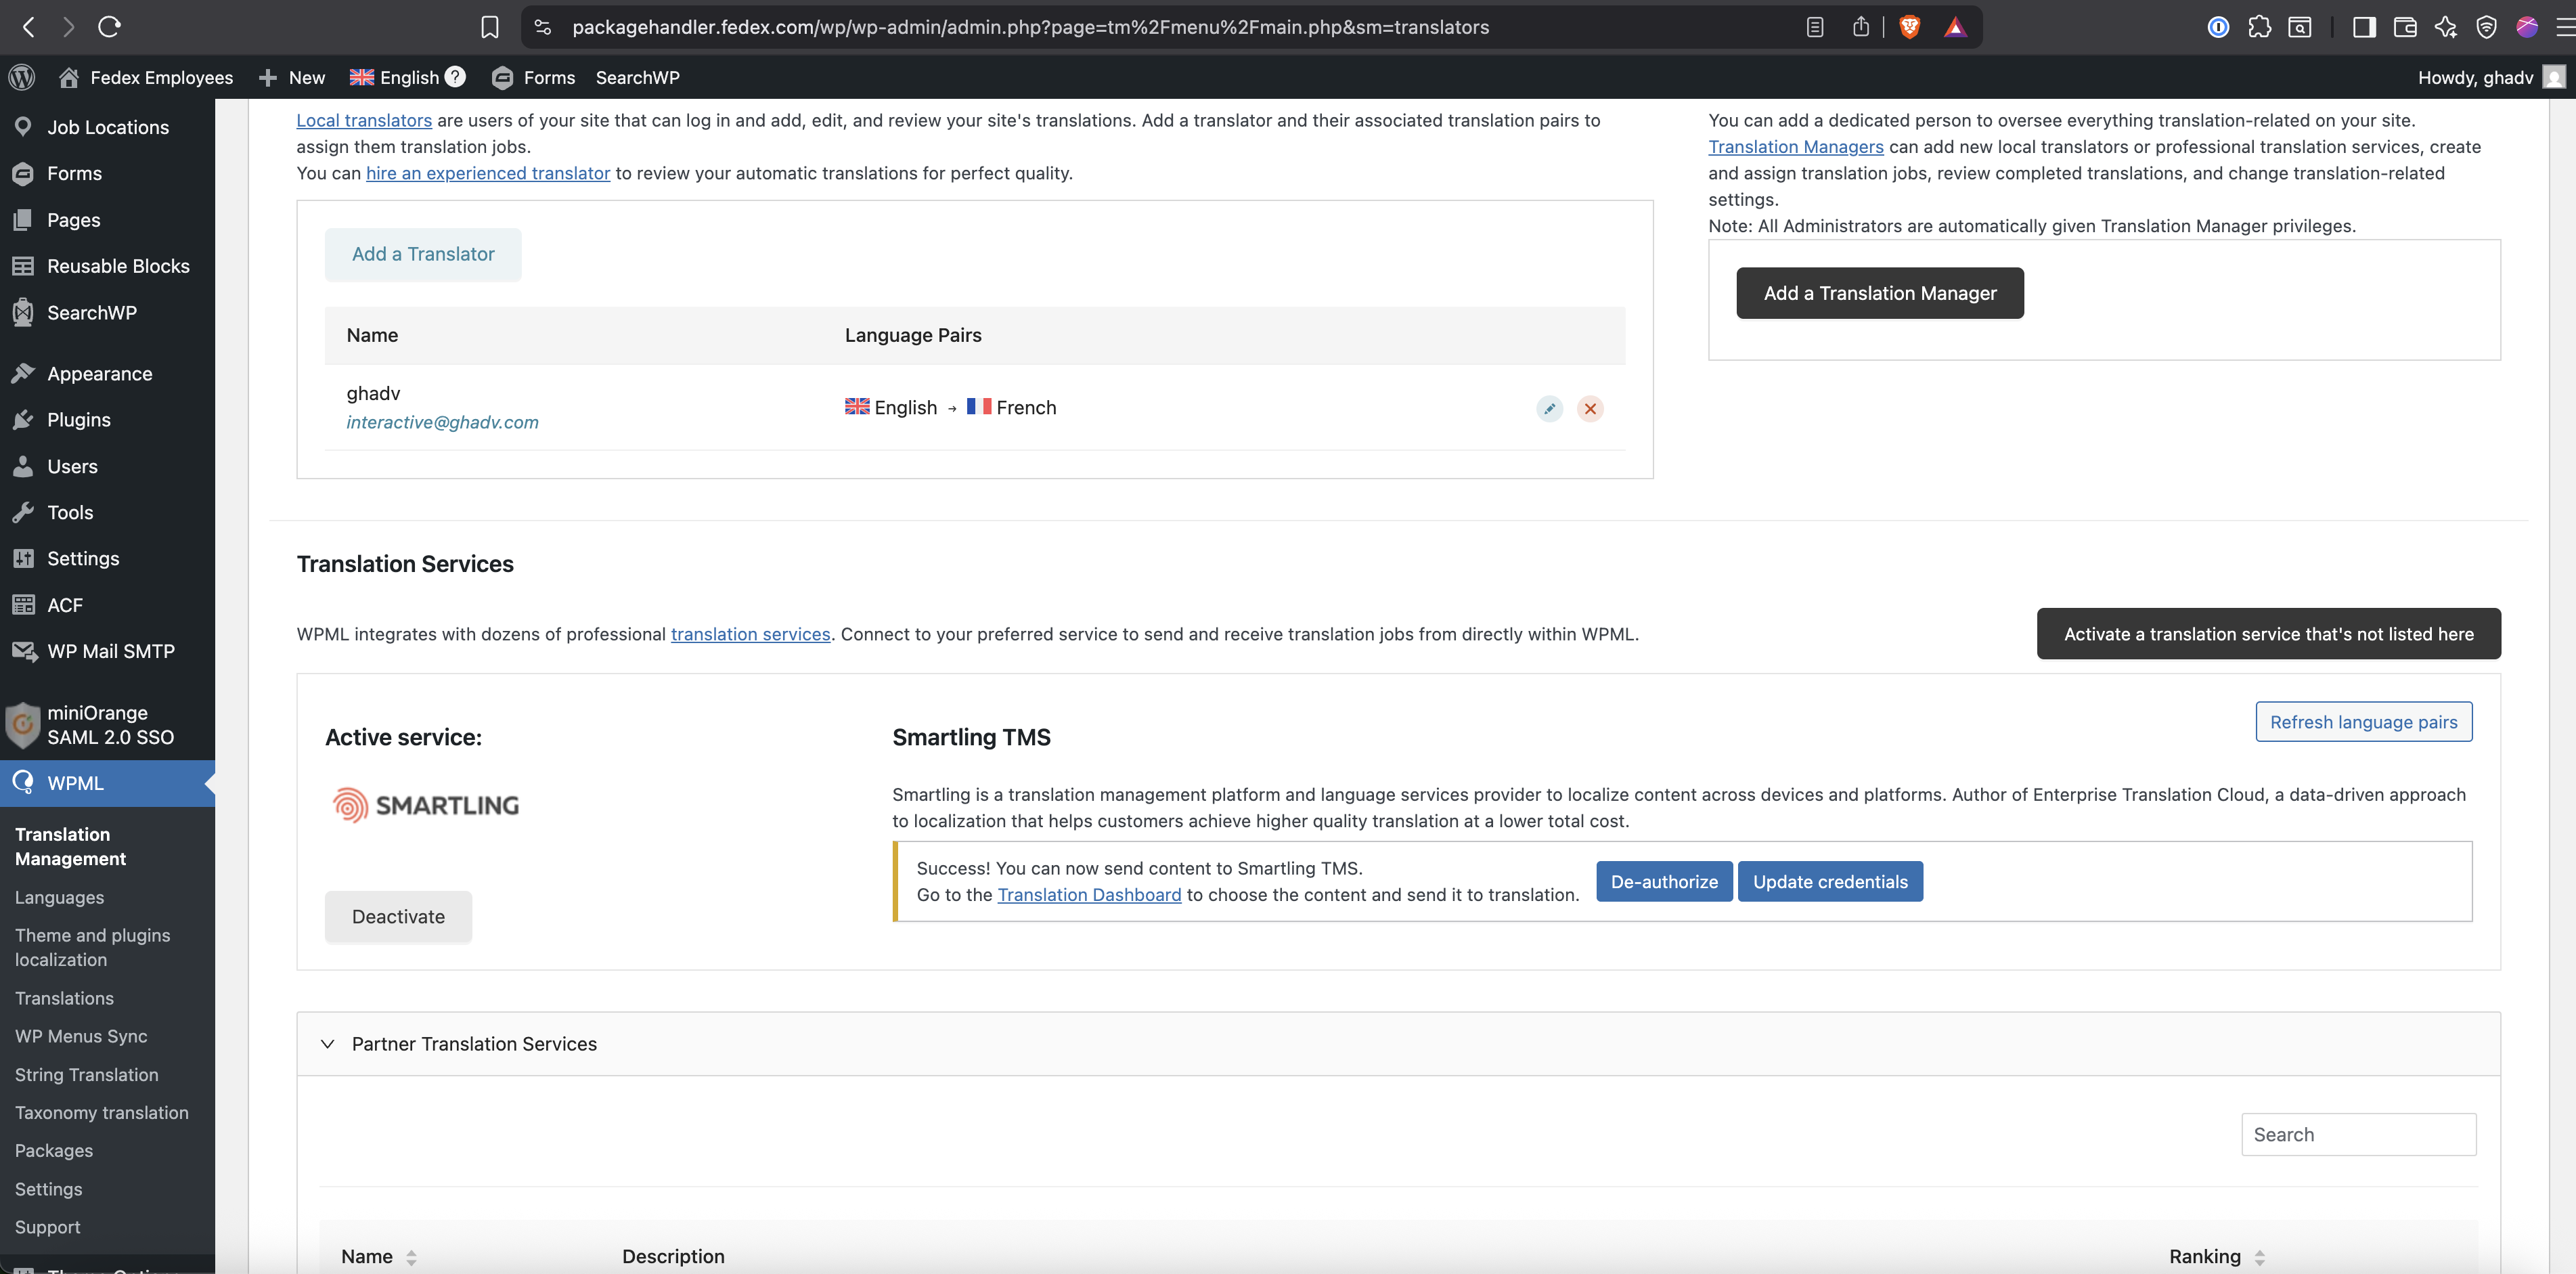
Task: Open reader mode icon in address bar
Action: click(1814, 27)
